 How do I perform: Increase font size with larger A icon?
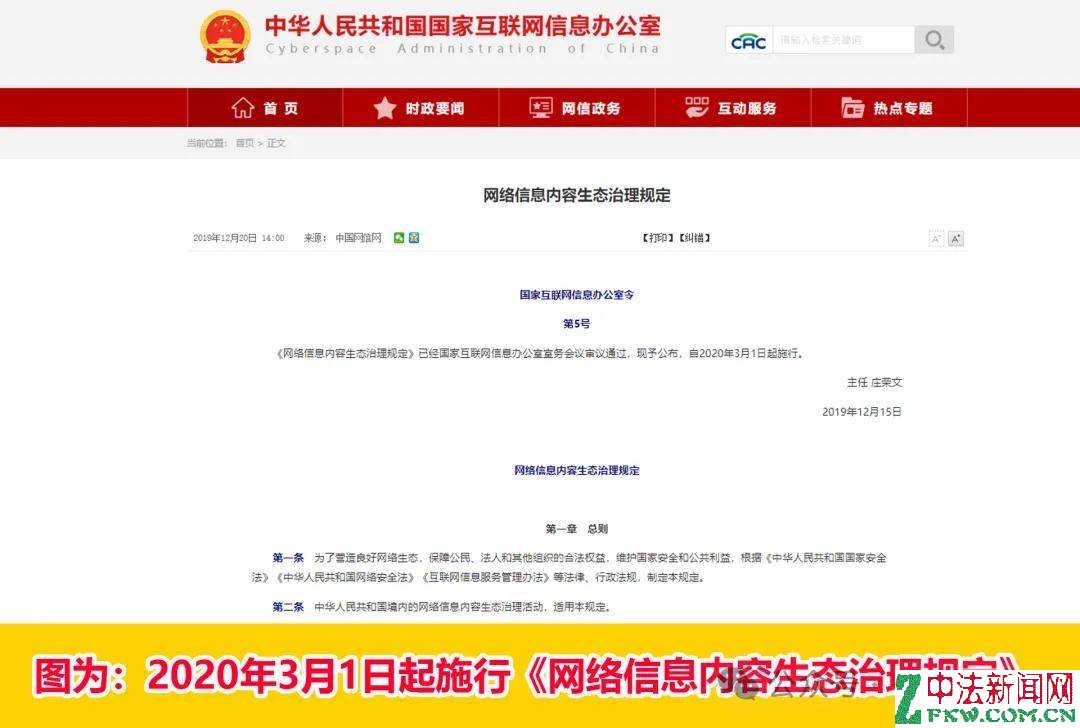pyautogui.click(x=955, y=239)
